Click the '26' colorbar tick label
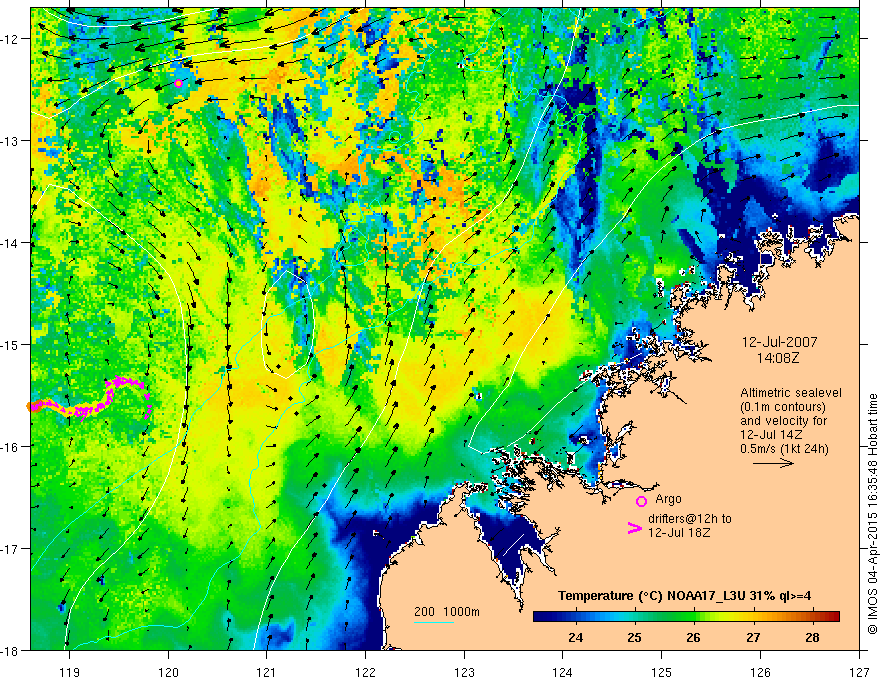Viewport: 880px width, 680px height. [x=694, y=637]
